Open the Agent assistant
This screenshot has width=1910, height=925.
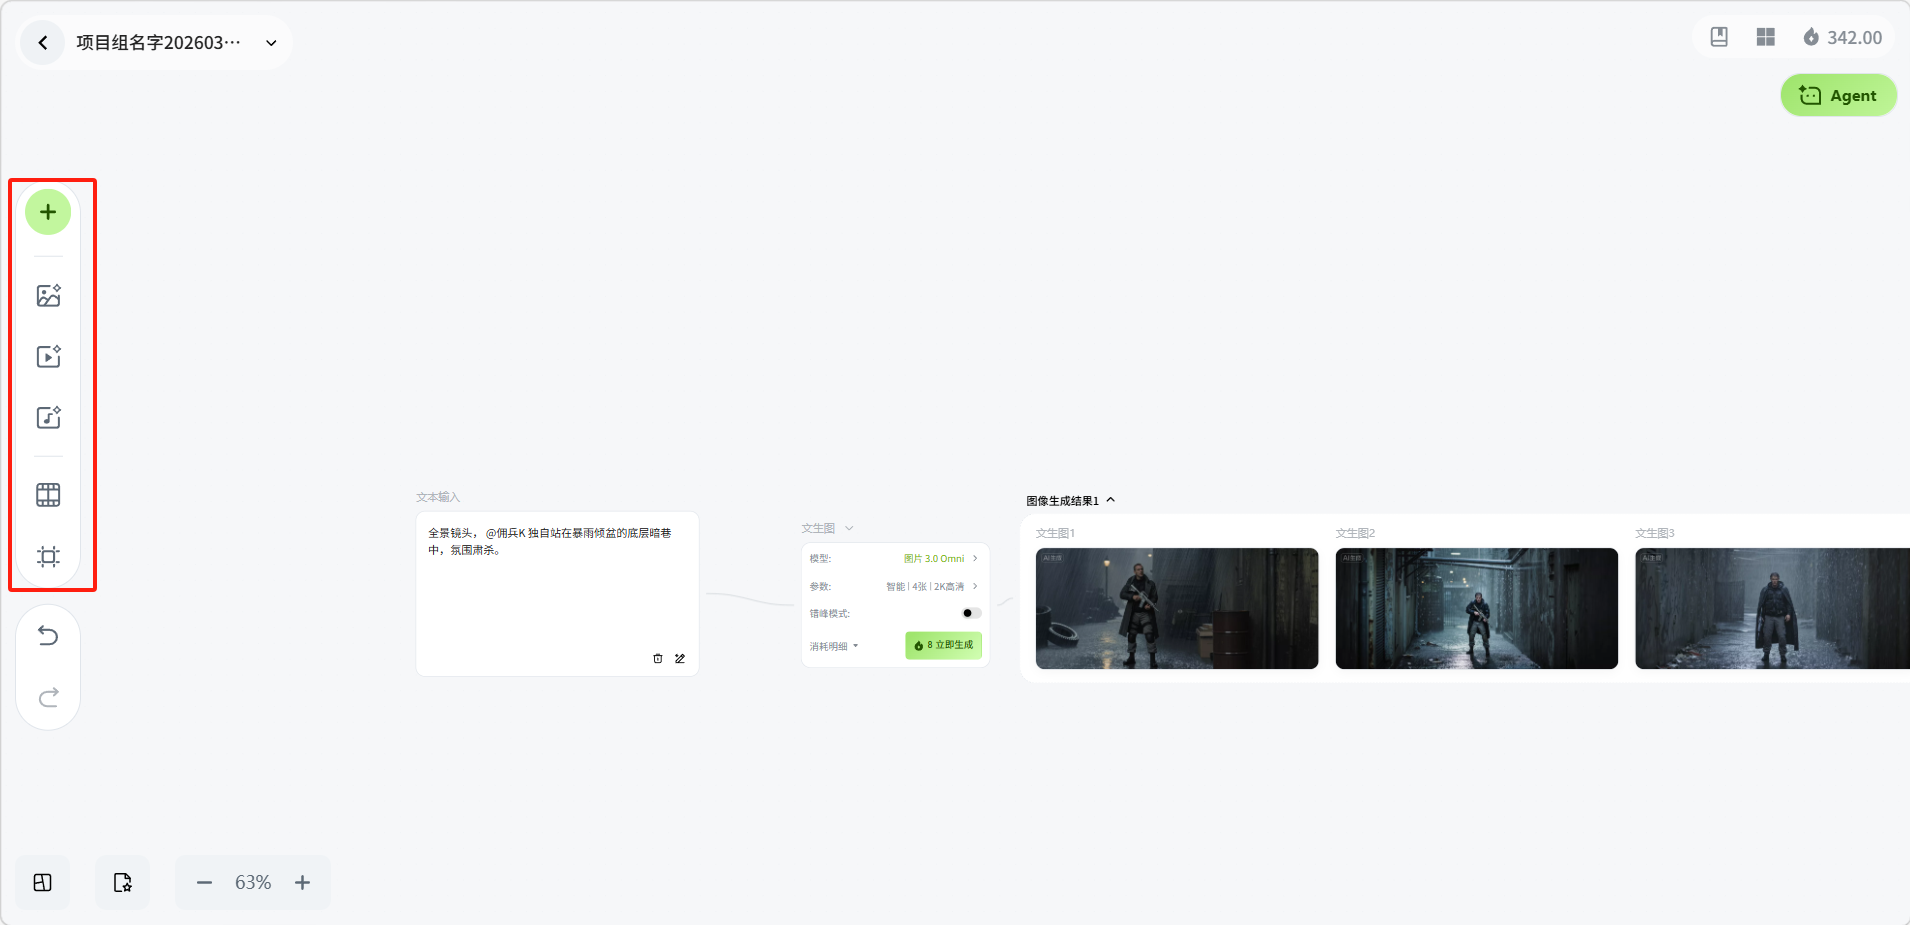coord(1838,96)
